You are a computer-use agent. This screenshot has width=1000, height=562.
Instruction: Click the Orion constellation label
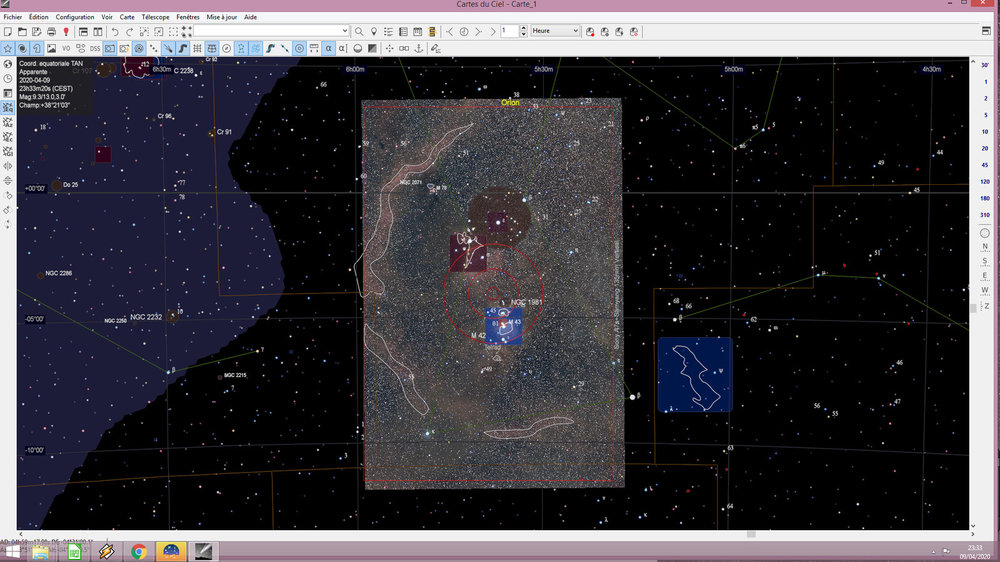[x=510, y=103]
